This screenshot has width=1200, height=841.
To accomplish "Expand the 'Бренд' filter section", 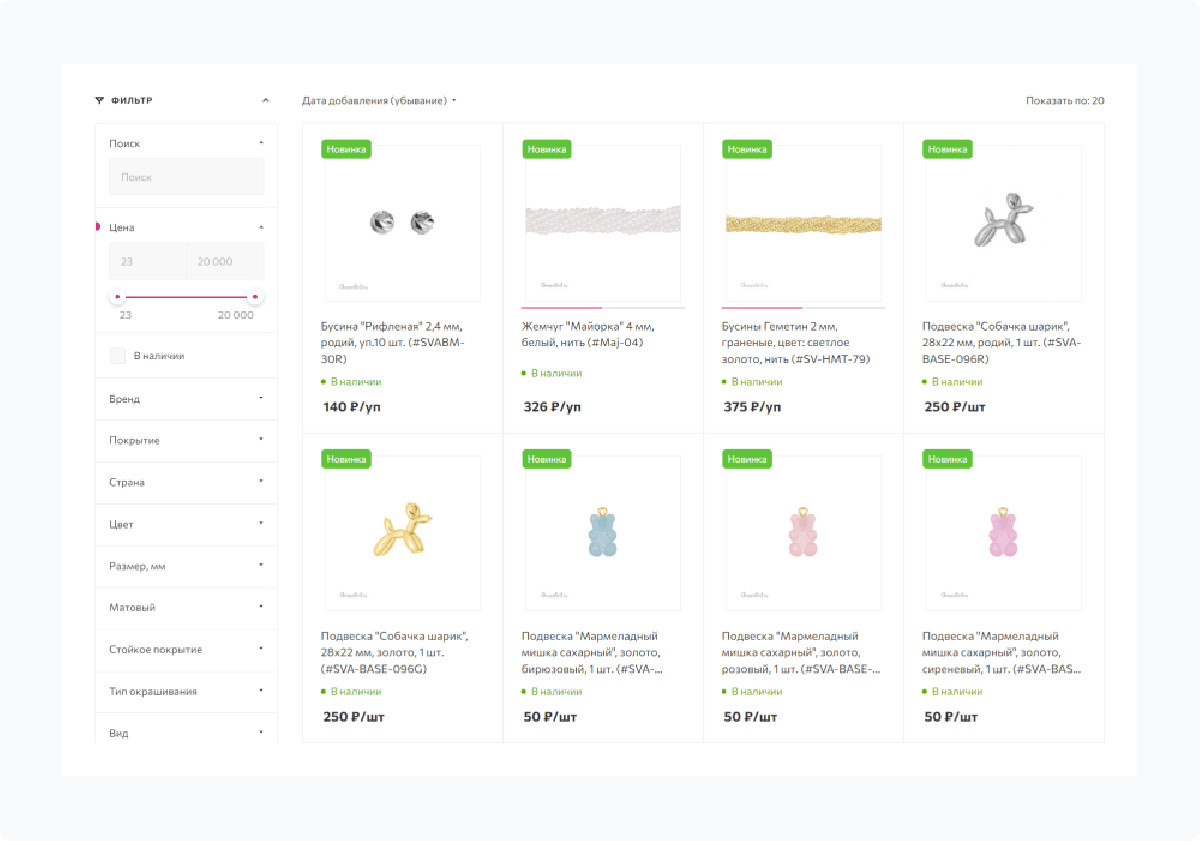I will point(185,399).
